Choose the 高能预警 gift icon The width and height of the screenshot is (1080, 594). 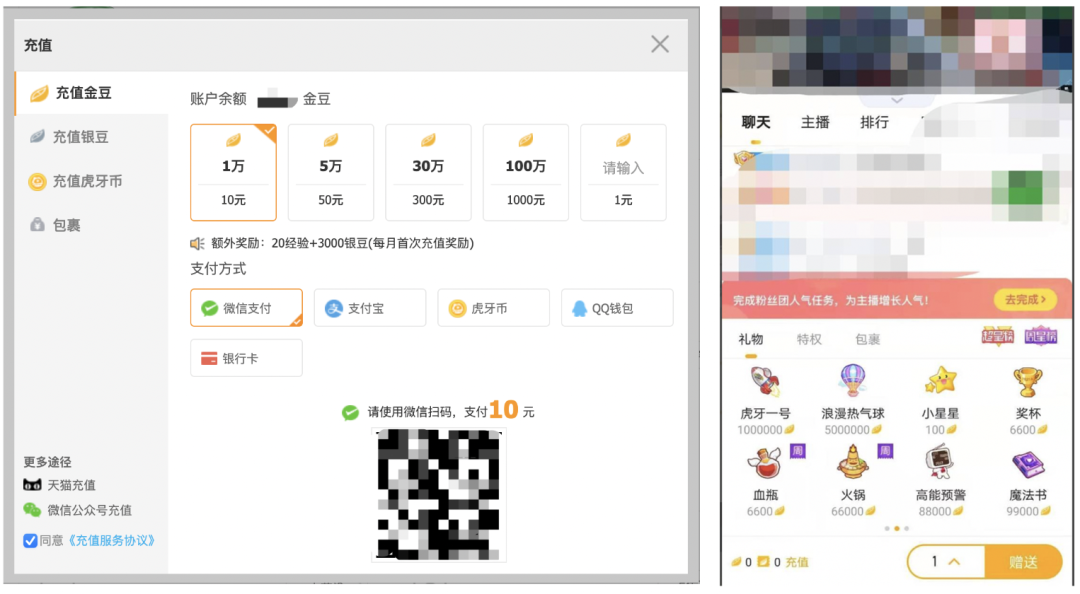(940, 462)
